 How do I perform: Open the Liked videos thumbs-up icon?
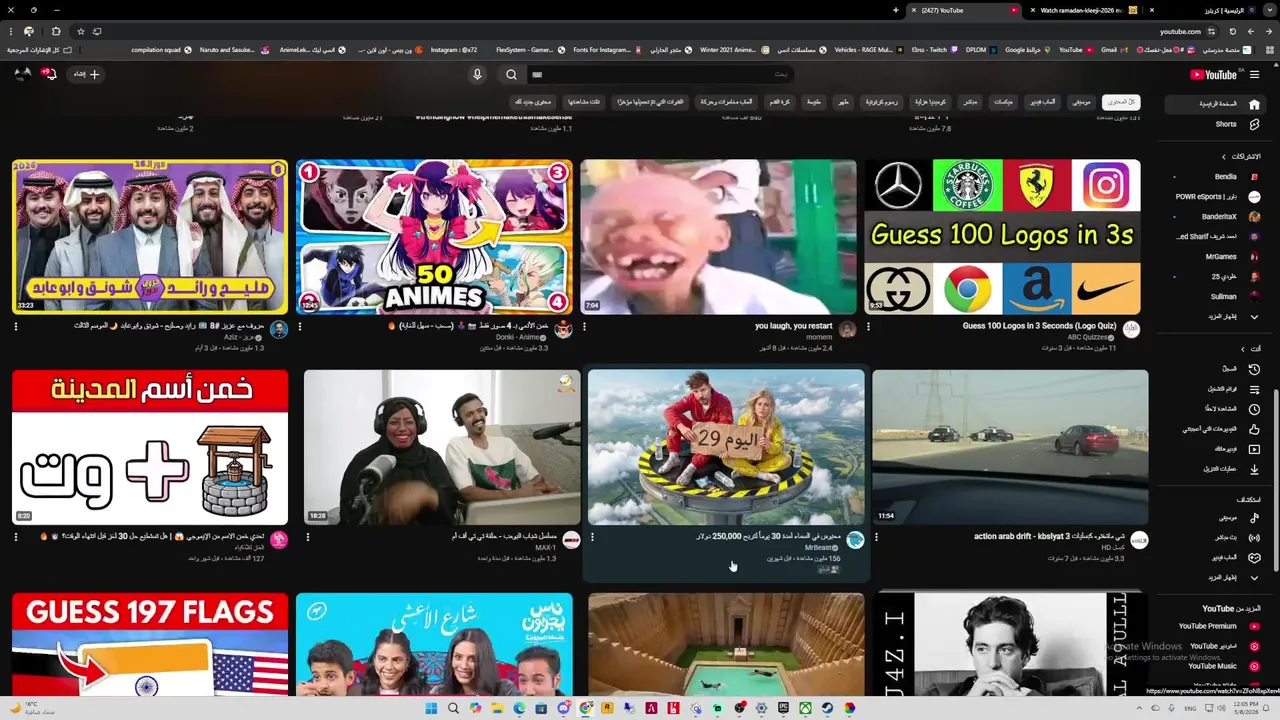(1254, 429)
